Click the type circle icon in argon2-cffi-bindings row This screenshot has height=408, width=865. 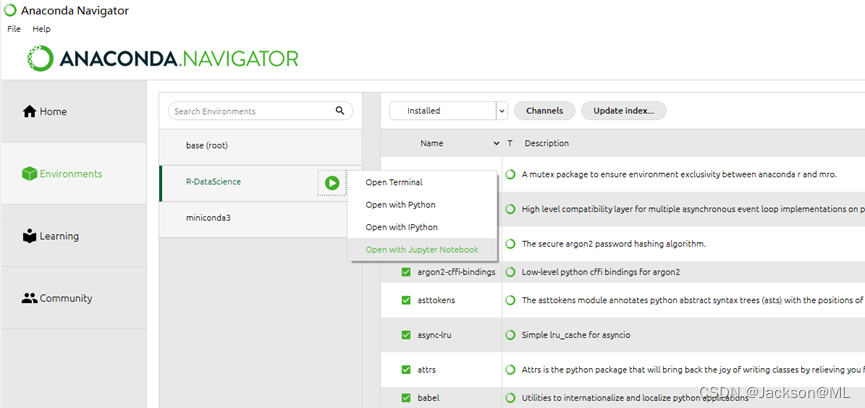tap(510, 272)
